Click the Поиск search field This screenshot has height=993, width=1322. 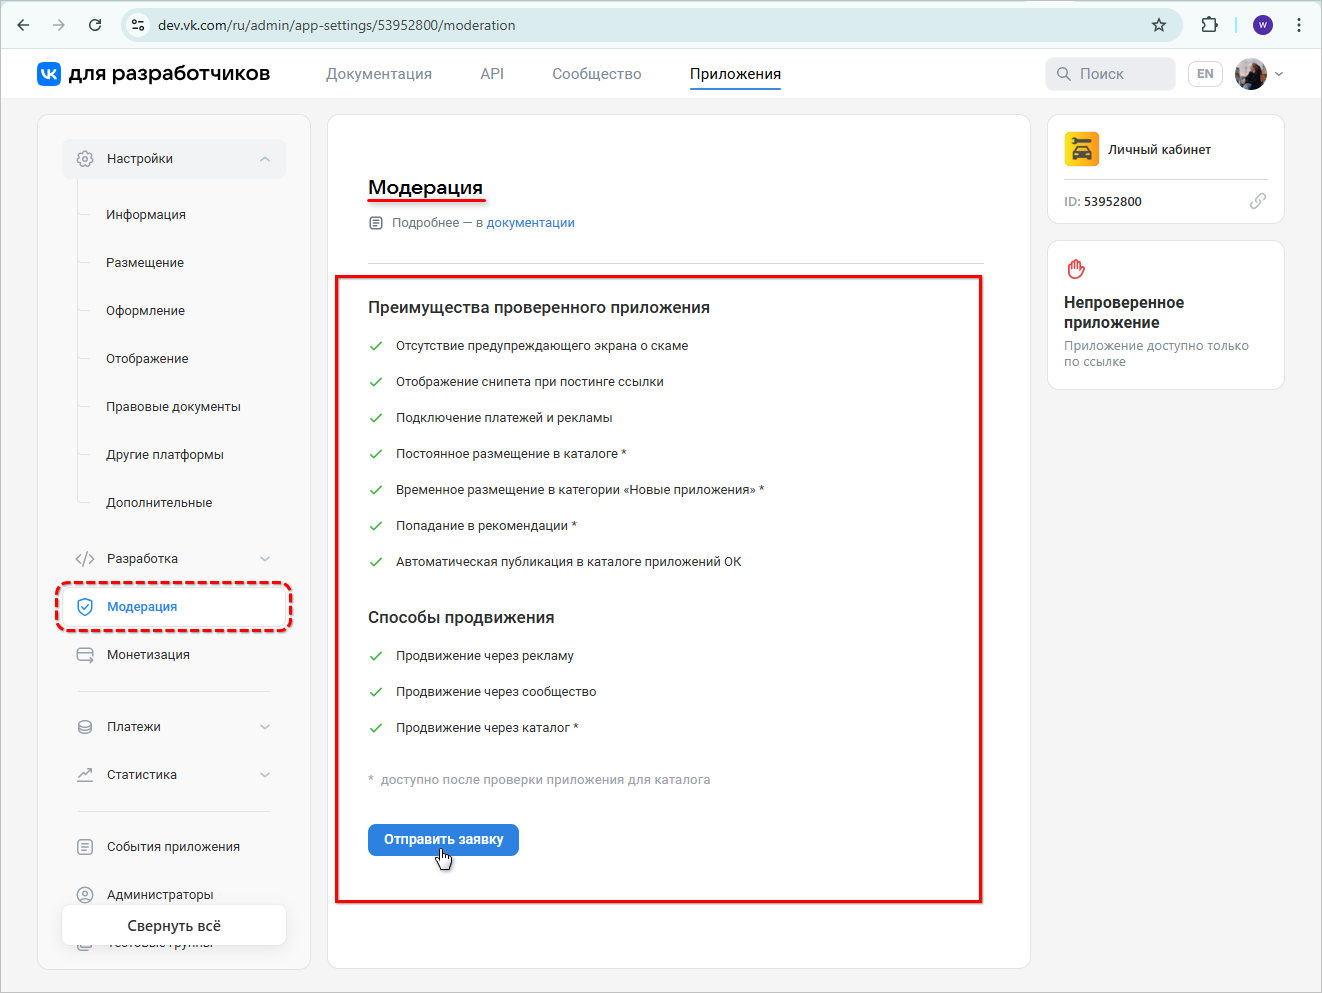tap(1110, 73)
